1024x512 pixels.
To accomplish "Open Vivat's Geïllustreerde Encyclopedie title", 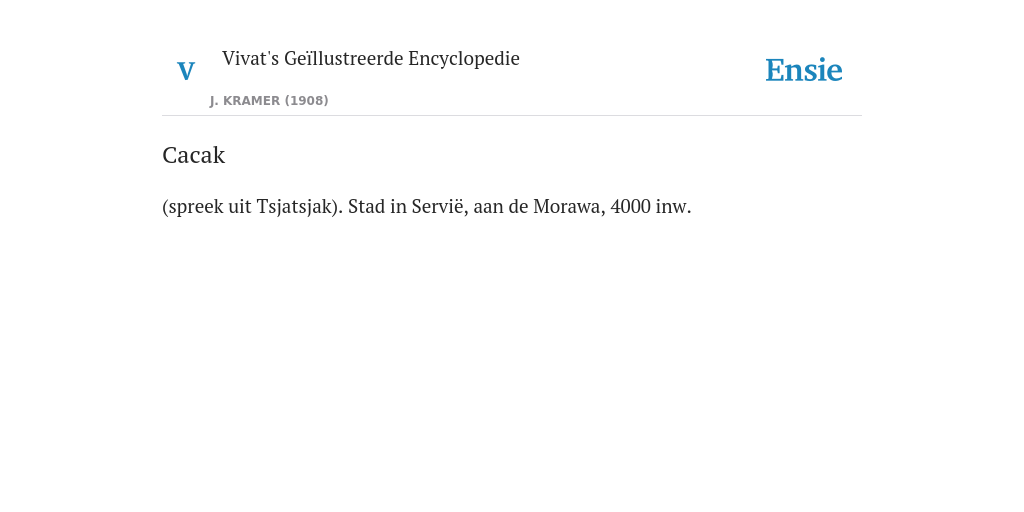I will click(370, 59).
